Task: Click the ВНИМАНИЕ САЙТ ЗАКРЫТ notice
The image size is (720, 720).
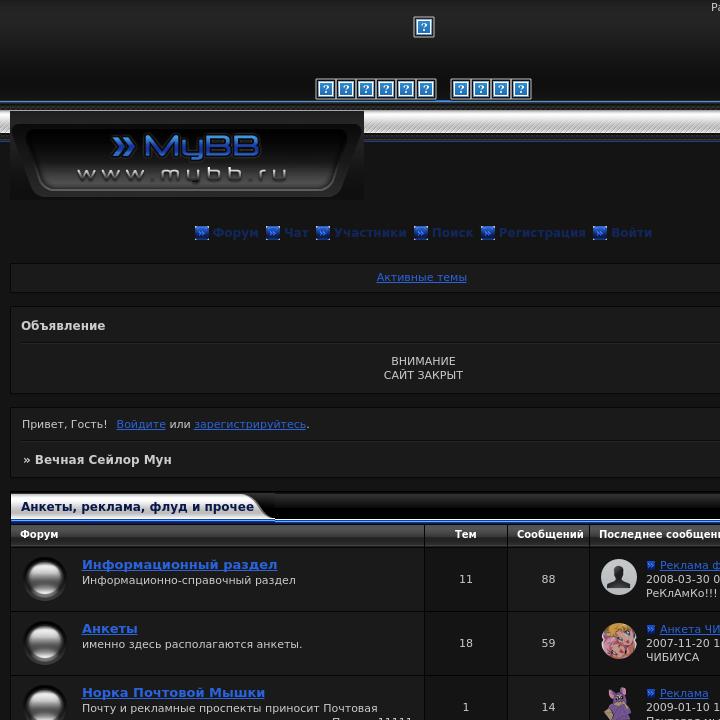Action: tap(423, 368)
